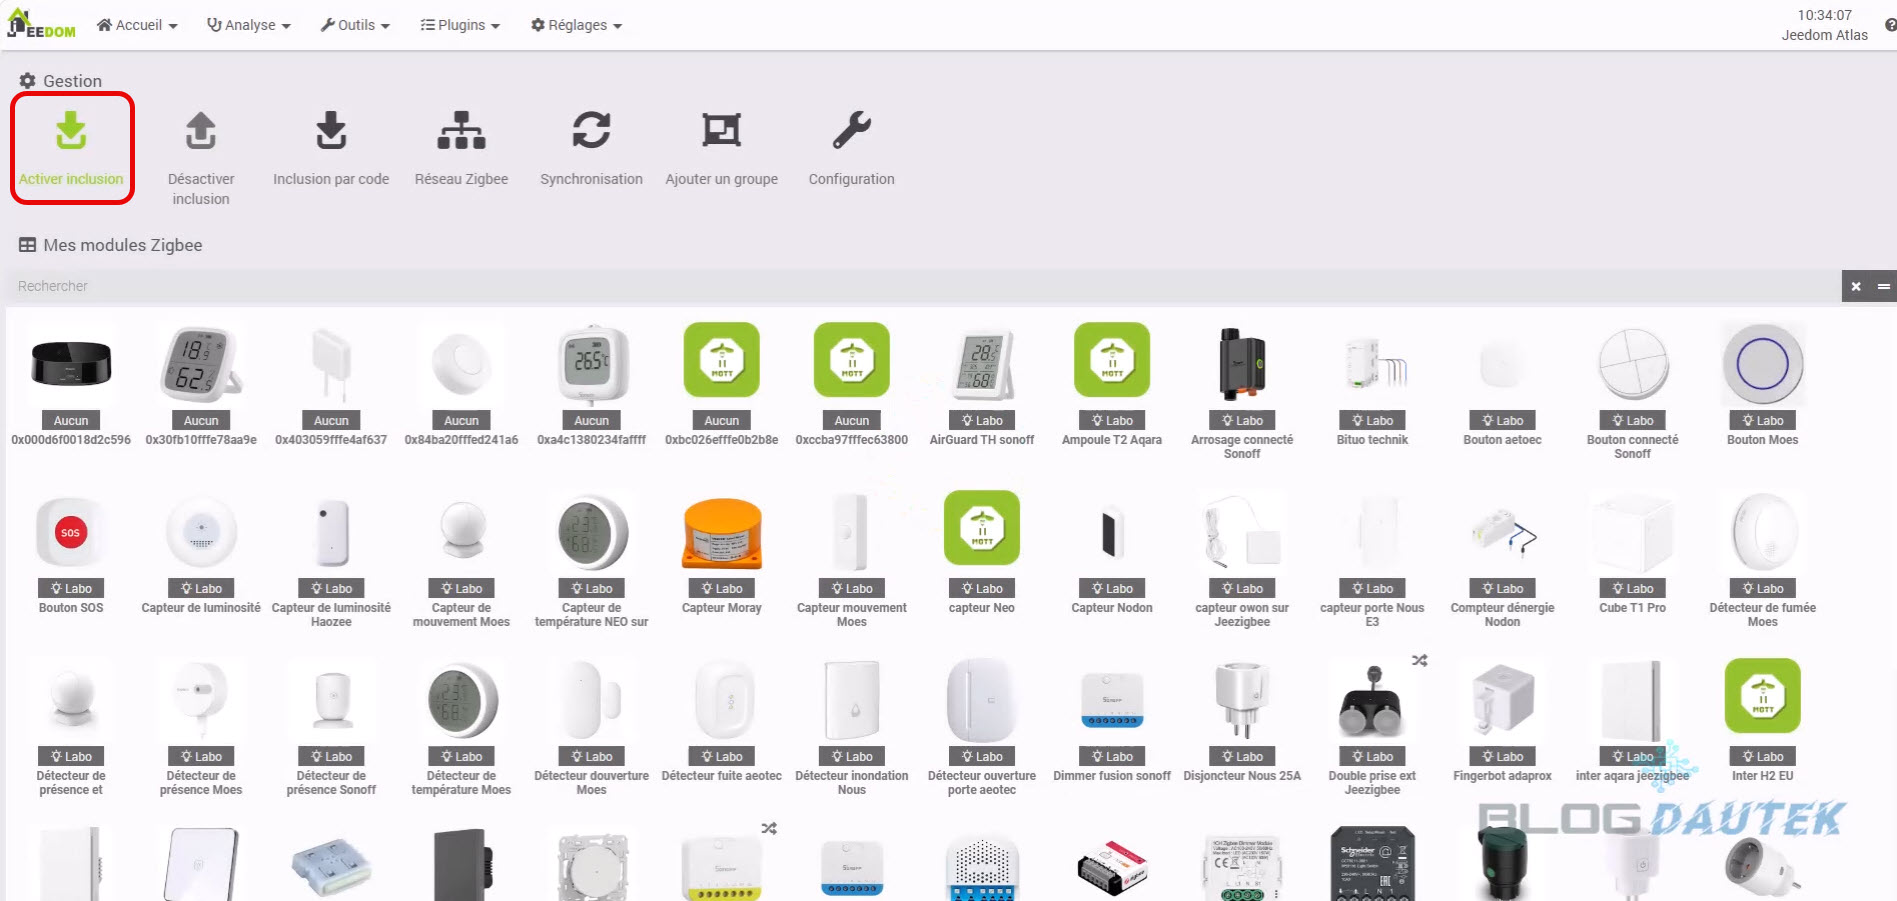Expand the Outils dropdown menu
Screen dimensions: 1897x901
click(x=355, y=25)
